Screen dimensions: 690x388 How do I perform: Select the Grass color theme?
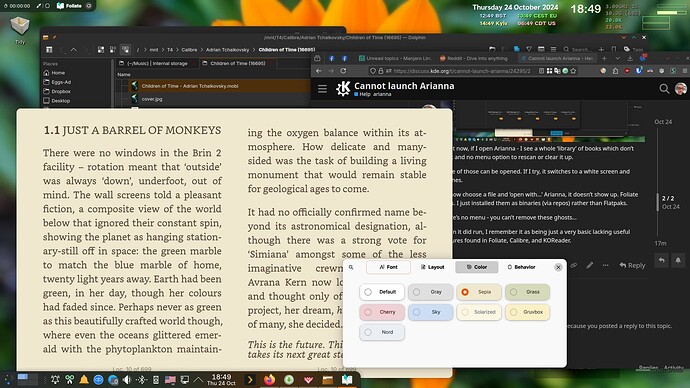point(527,292)
